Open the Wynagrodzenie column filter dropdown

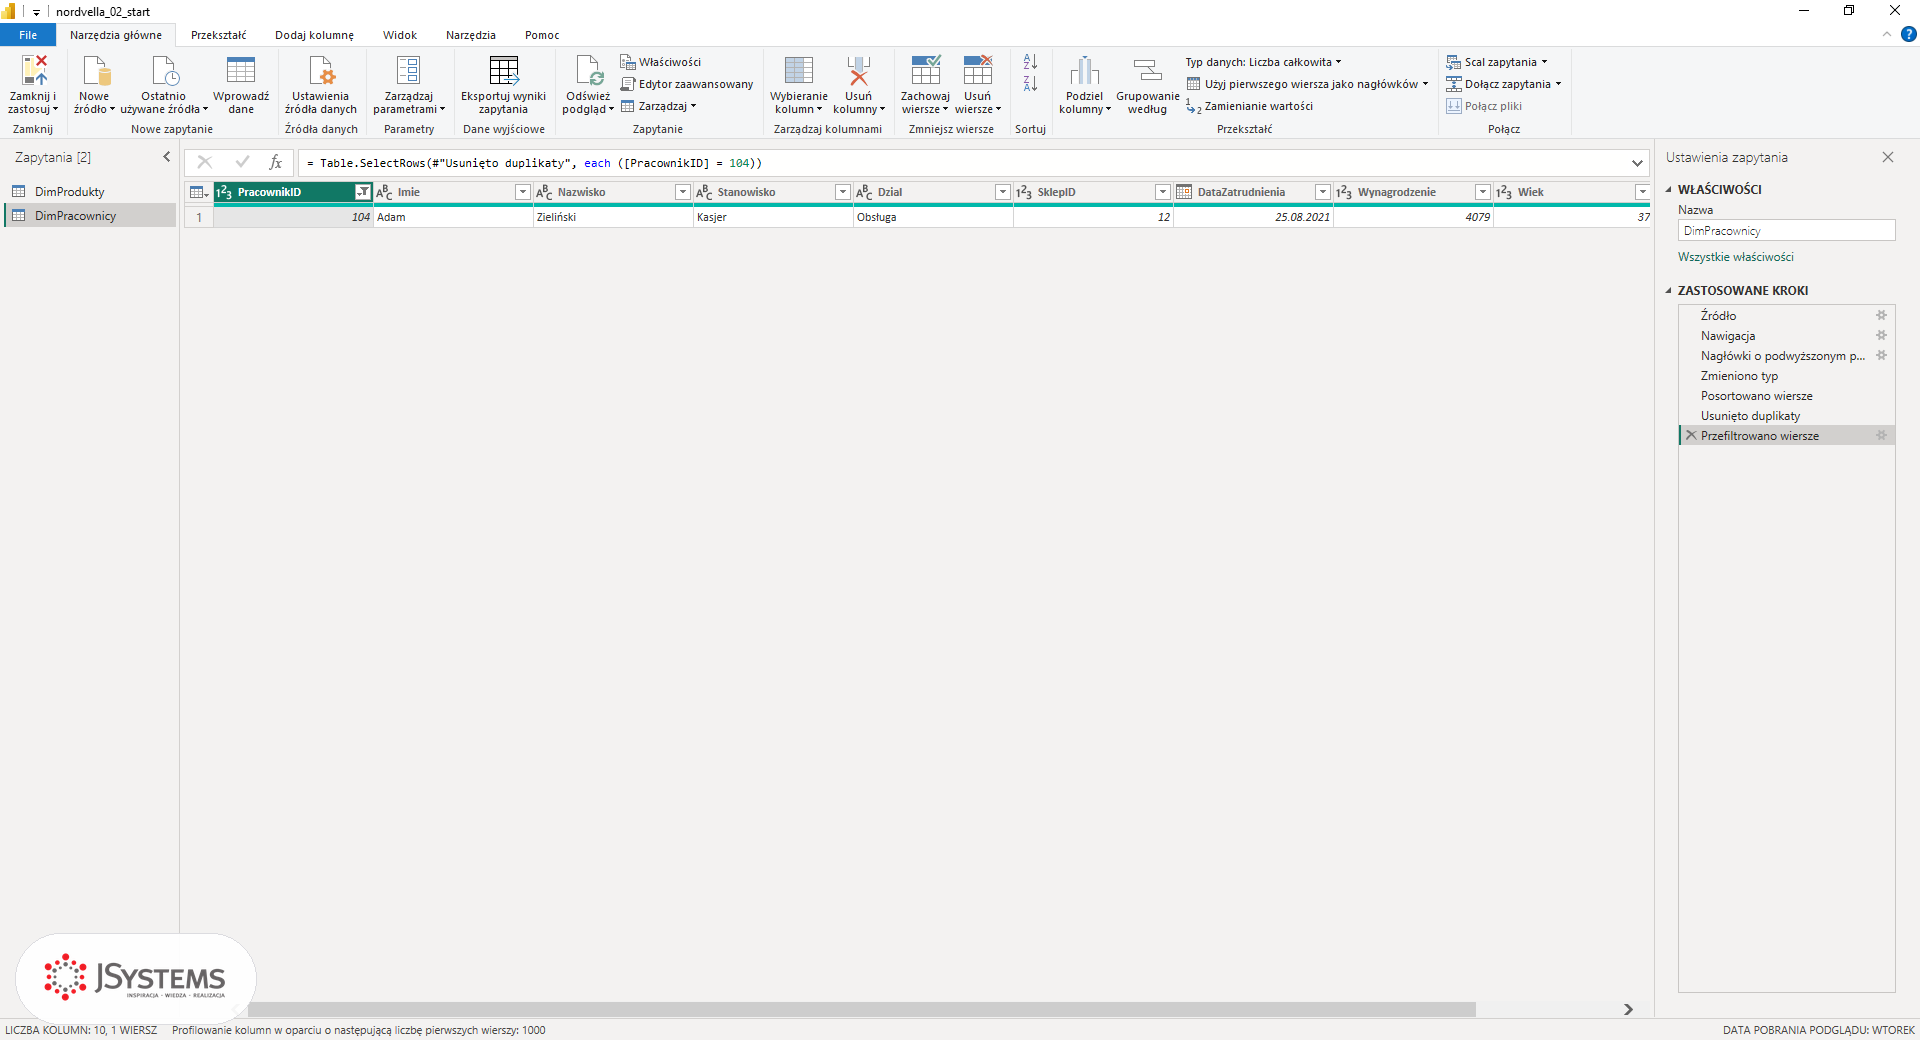point(1483,192)
